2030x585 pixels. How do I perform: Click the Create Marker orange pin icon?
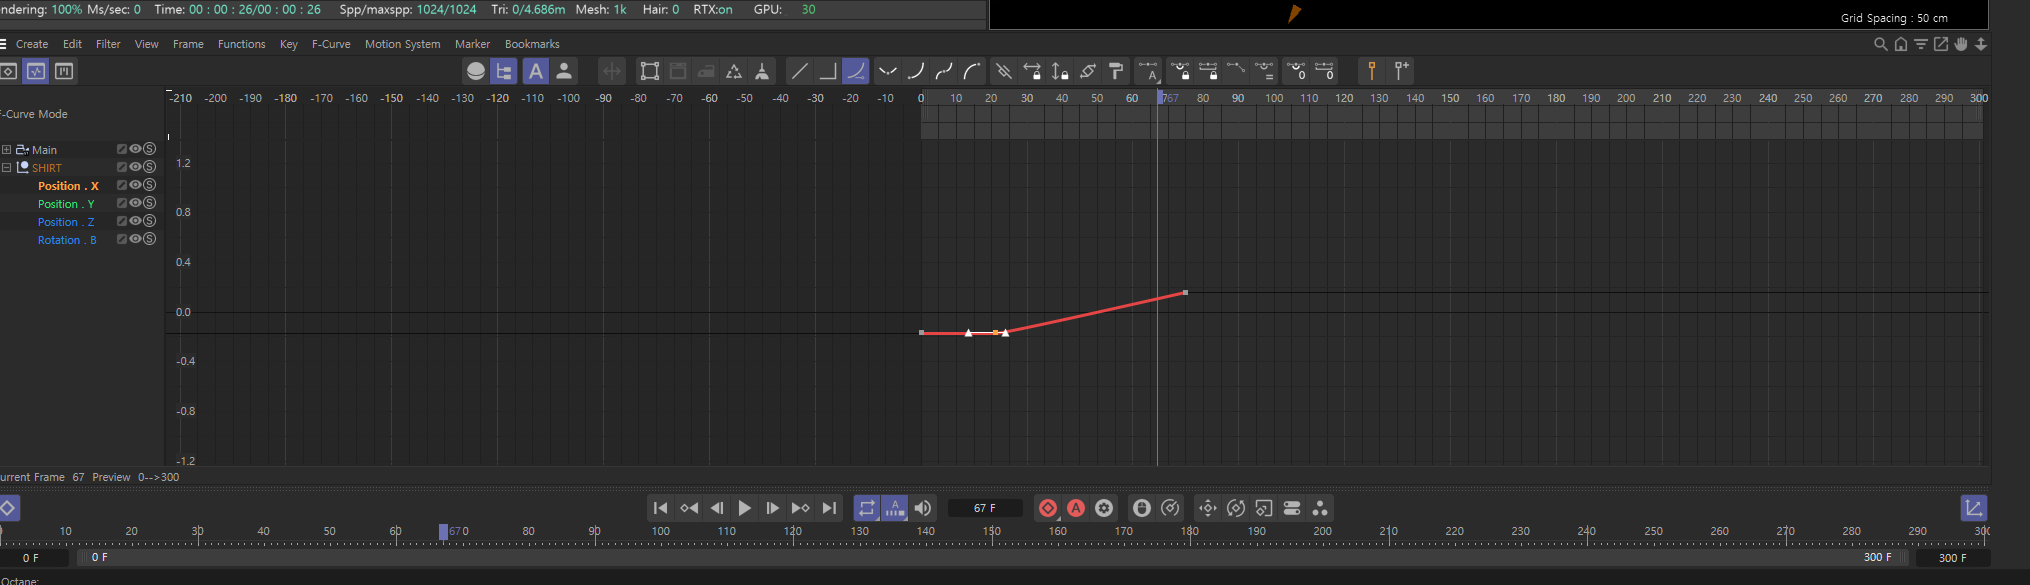[x=1372, y=71]
